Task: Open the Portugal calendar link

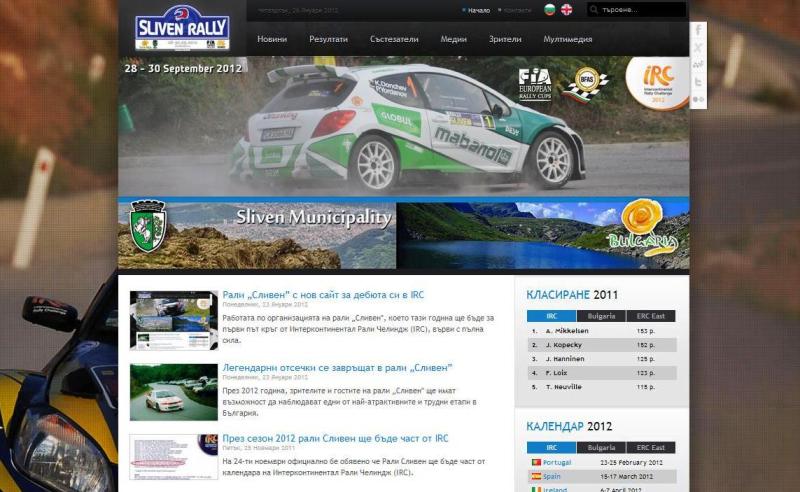Action: point(557,462)
